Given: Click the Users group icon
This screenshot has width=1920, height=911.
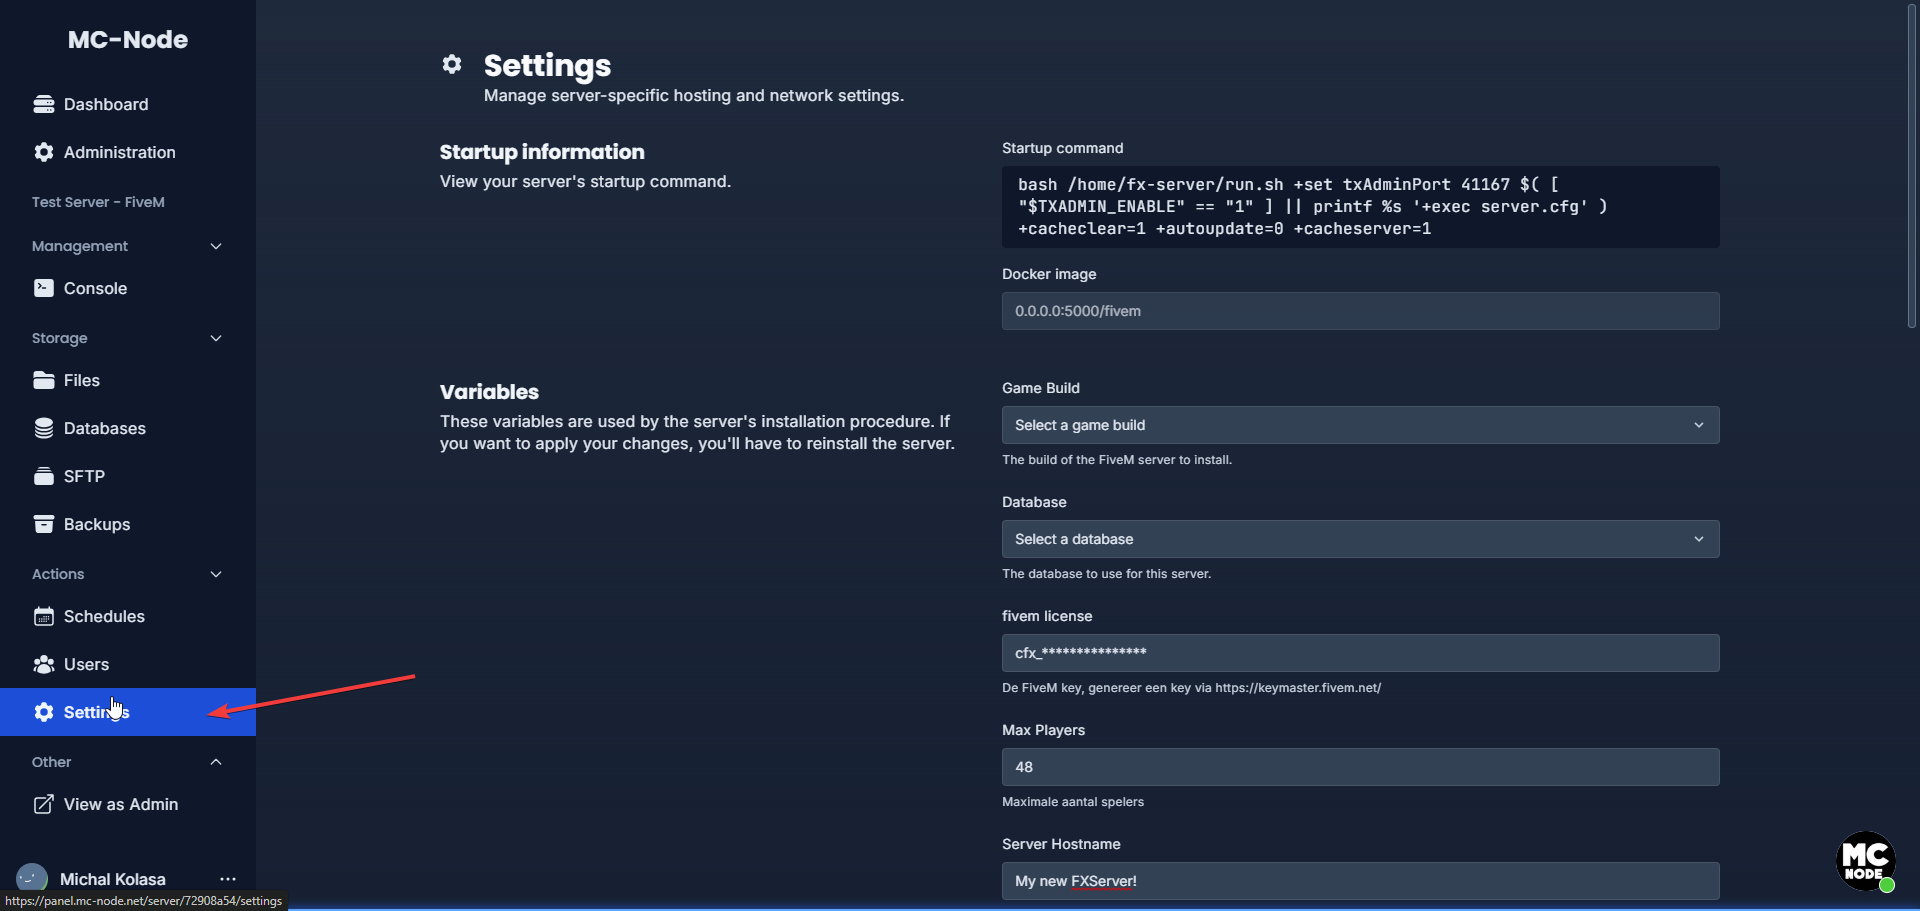Looking at the screenshot, I should tap(43, 664).
